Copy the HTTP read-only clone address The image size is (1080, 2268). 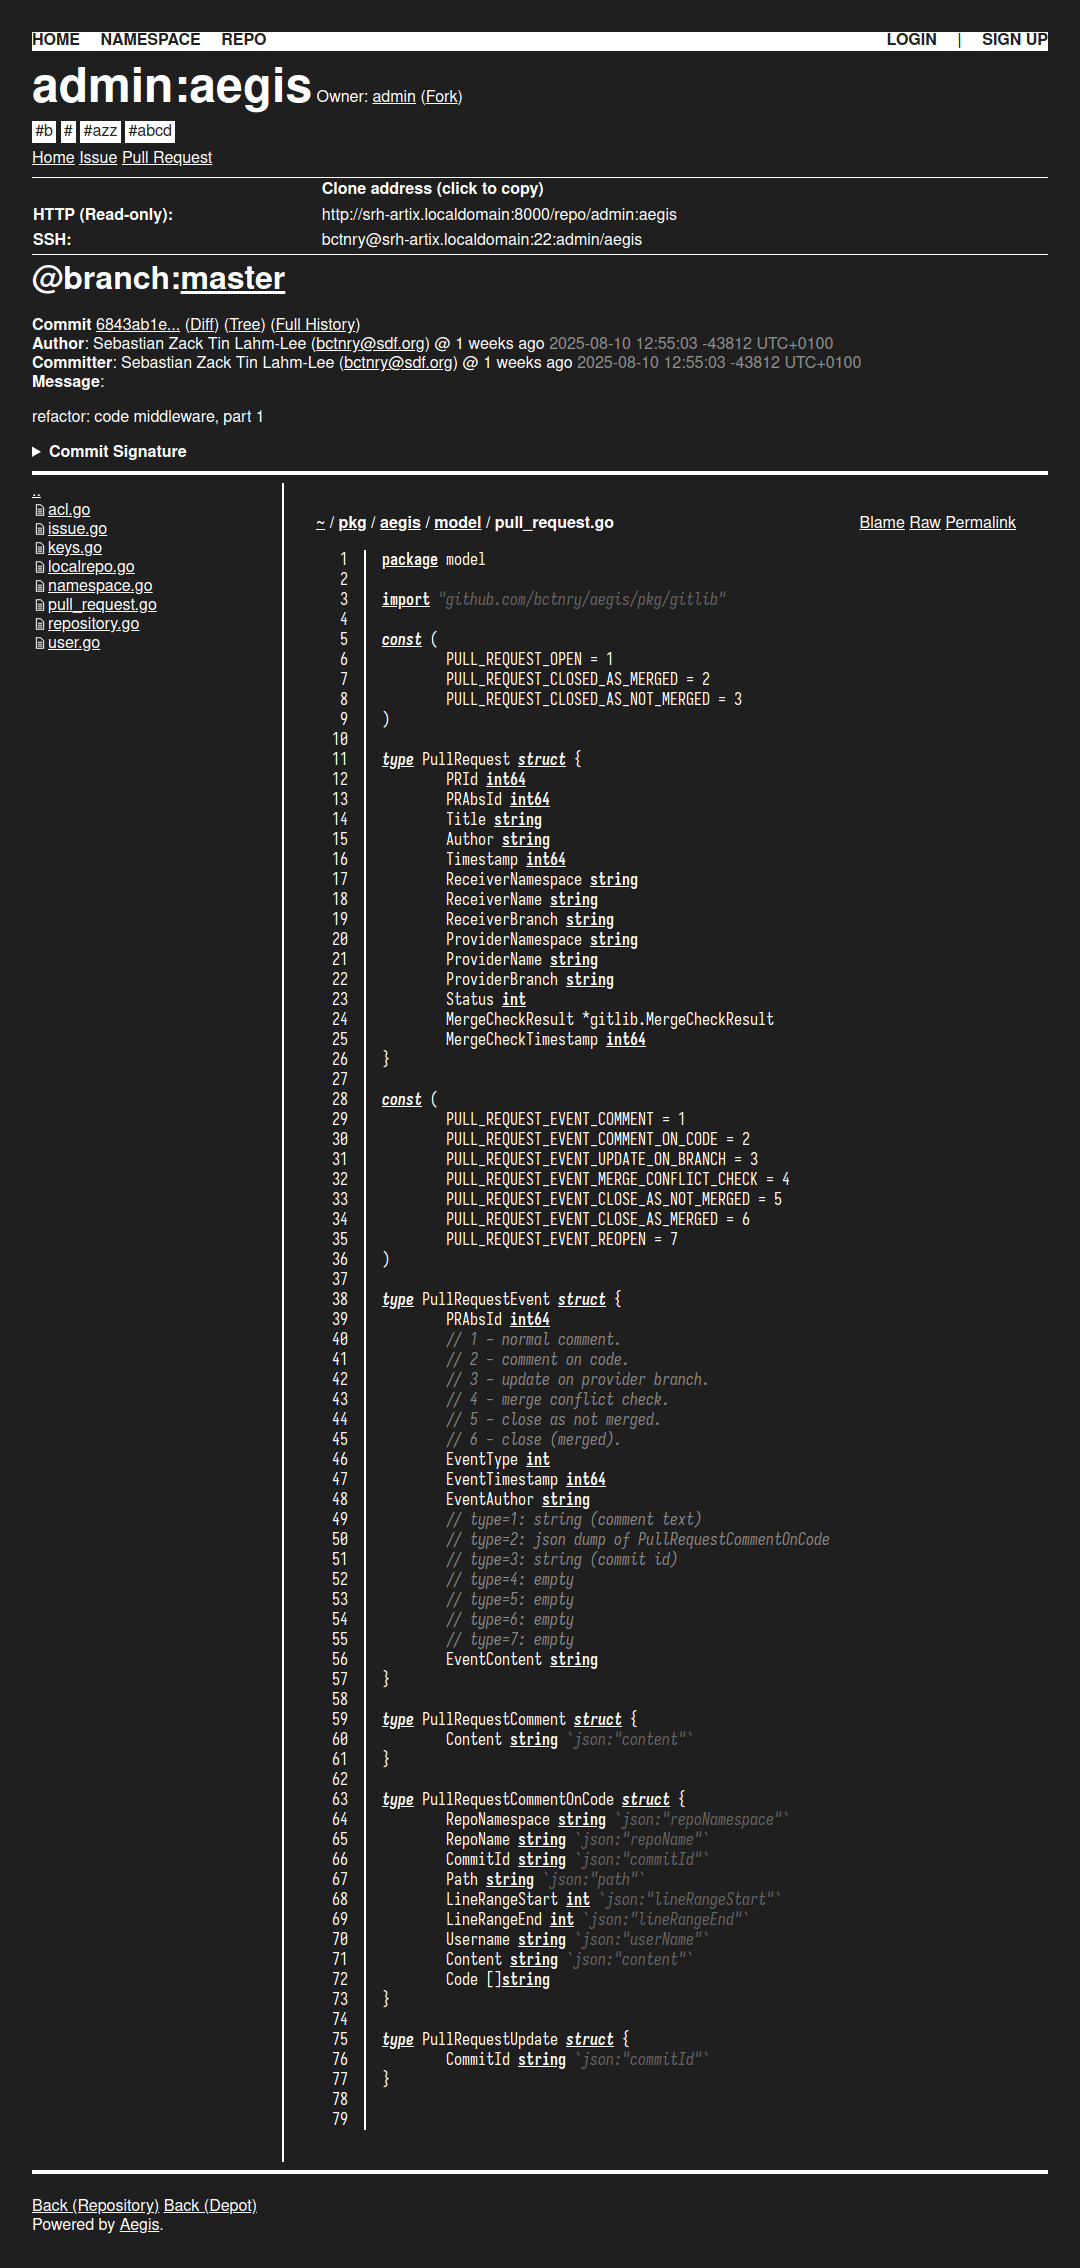coord(499,215)
